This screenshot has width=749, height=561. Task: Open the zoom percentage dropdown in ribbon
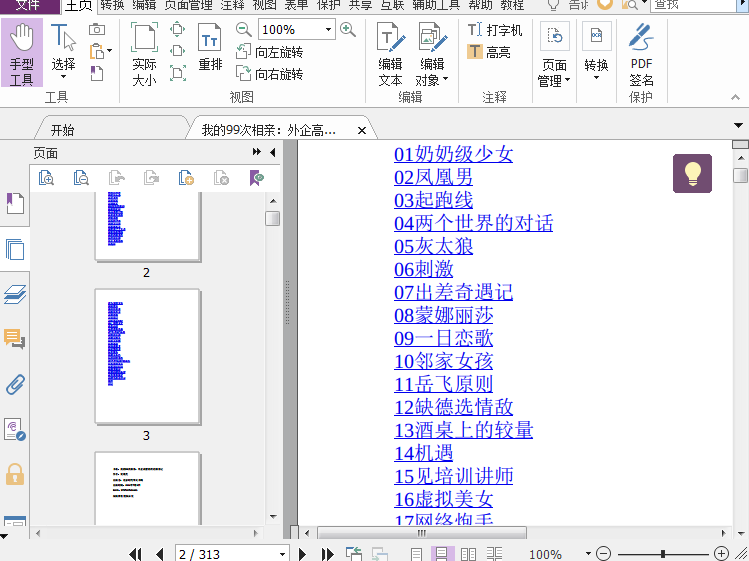(327, 30)
